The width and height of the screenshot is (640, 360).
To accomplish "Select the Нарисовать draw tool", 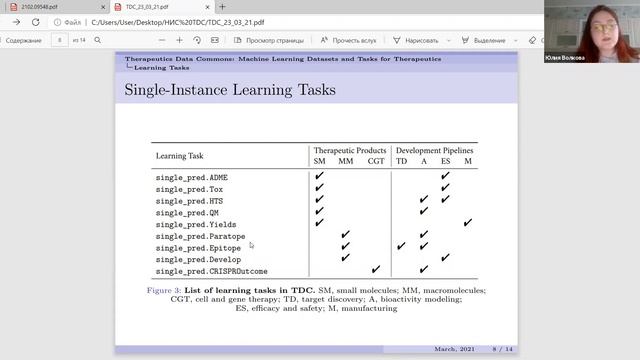I will (x=416, y=40).
